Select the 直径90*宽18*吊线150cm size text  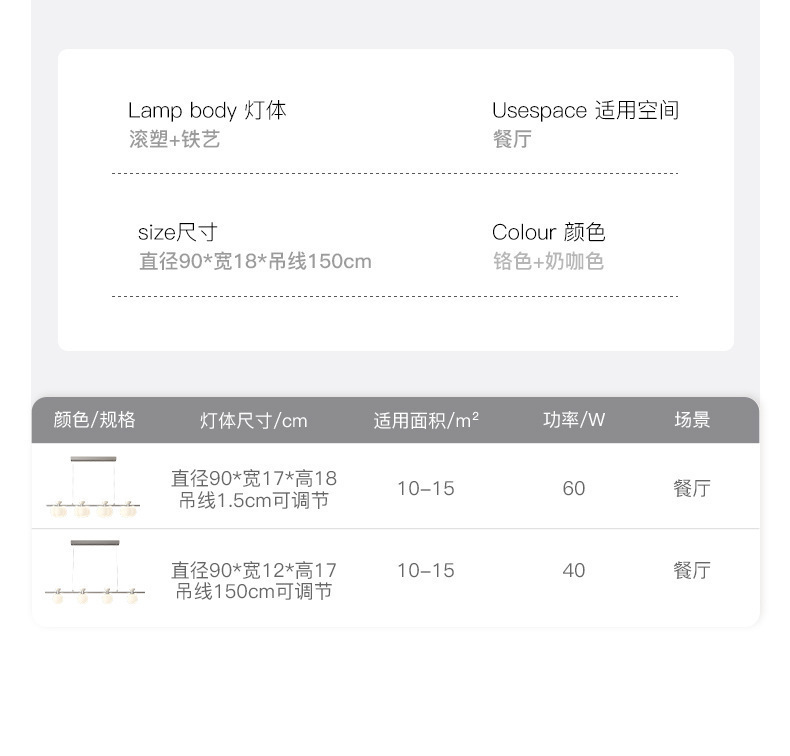point(255,262)
